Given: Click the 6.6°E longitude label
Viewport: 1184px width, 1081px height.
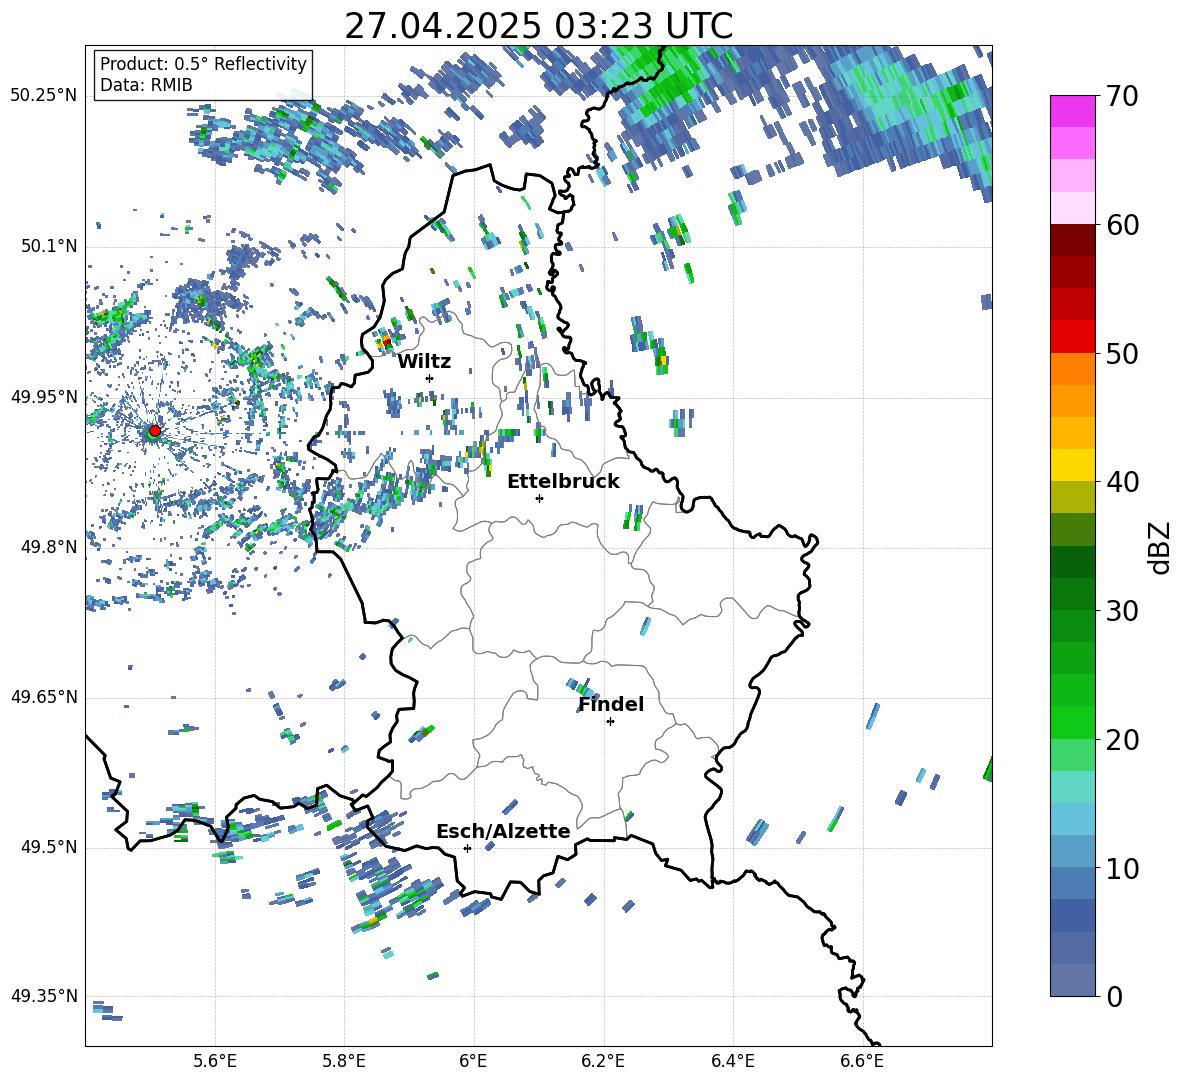Looking at the screenshot, I should [x=862, y=1061].
